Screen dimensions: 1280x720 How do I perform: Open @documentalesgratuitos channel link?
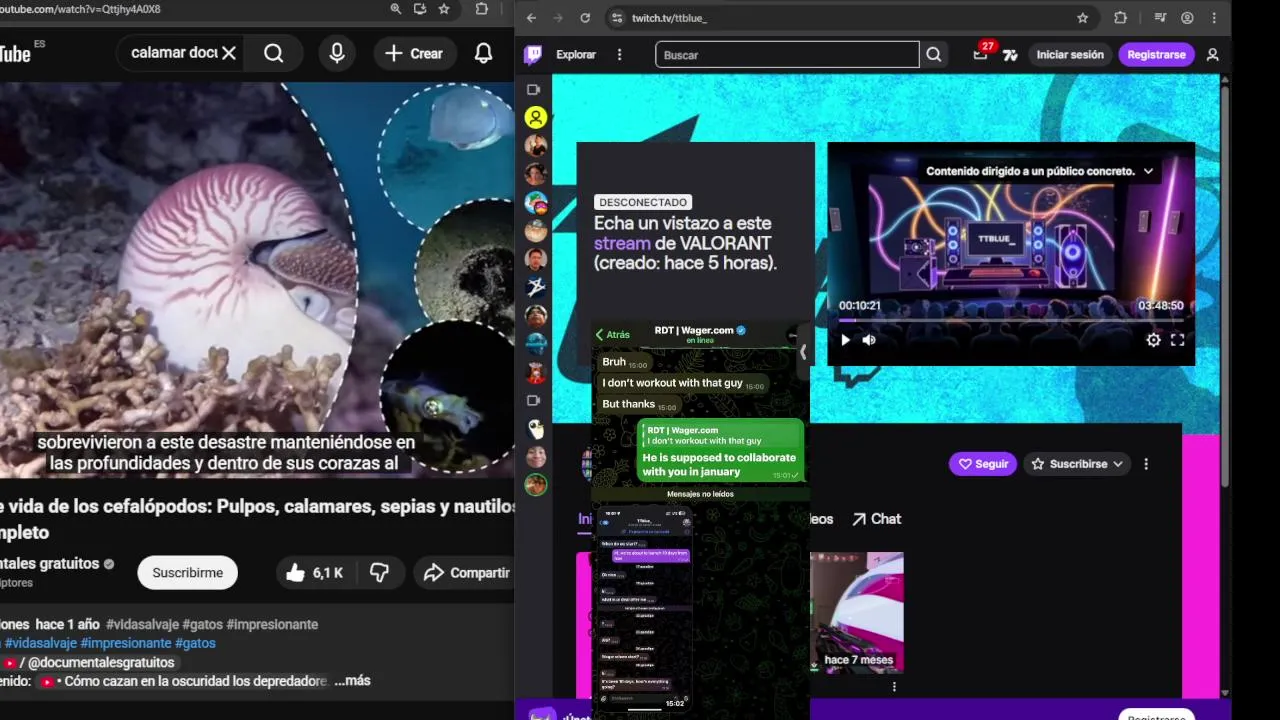pos(101,662)
